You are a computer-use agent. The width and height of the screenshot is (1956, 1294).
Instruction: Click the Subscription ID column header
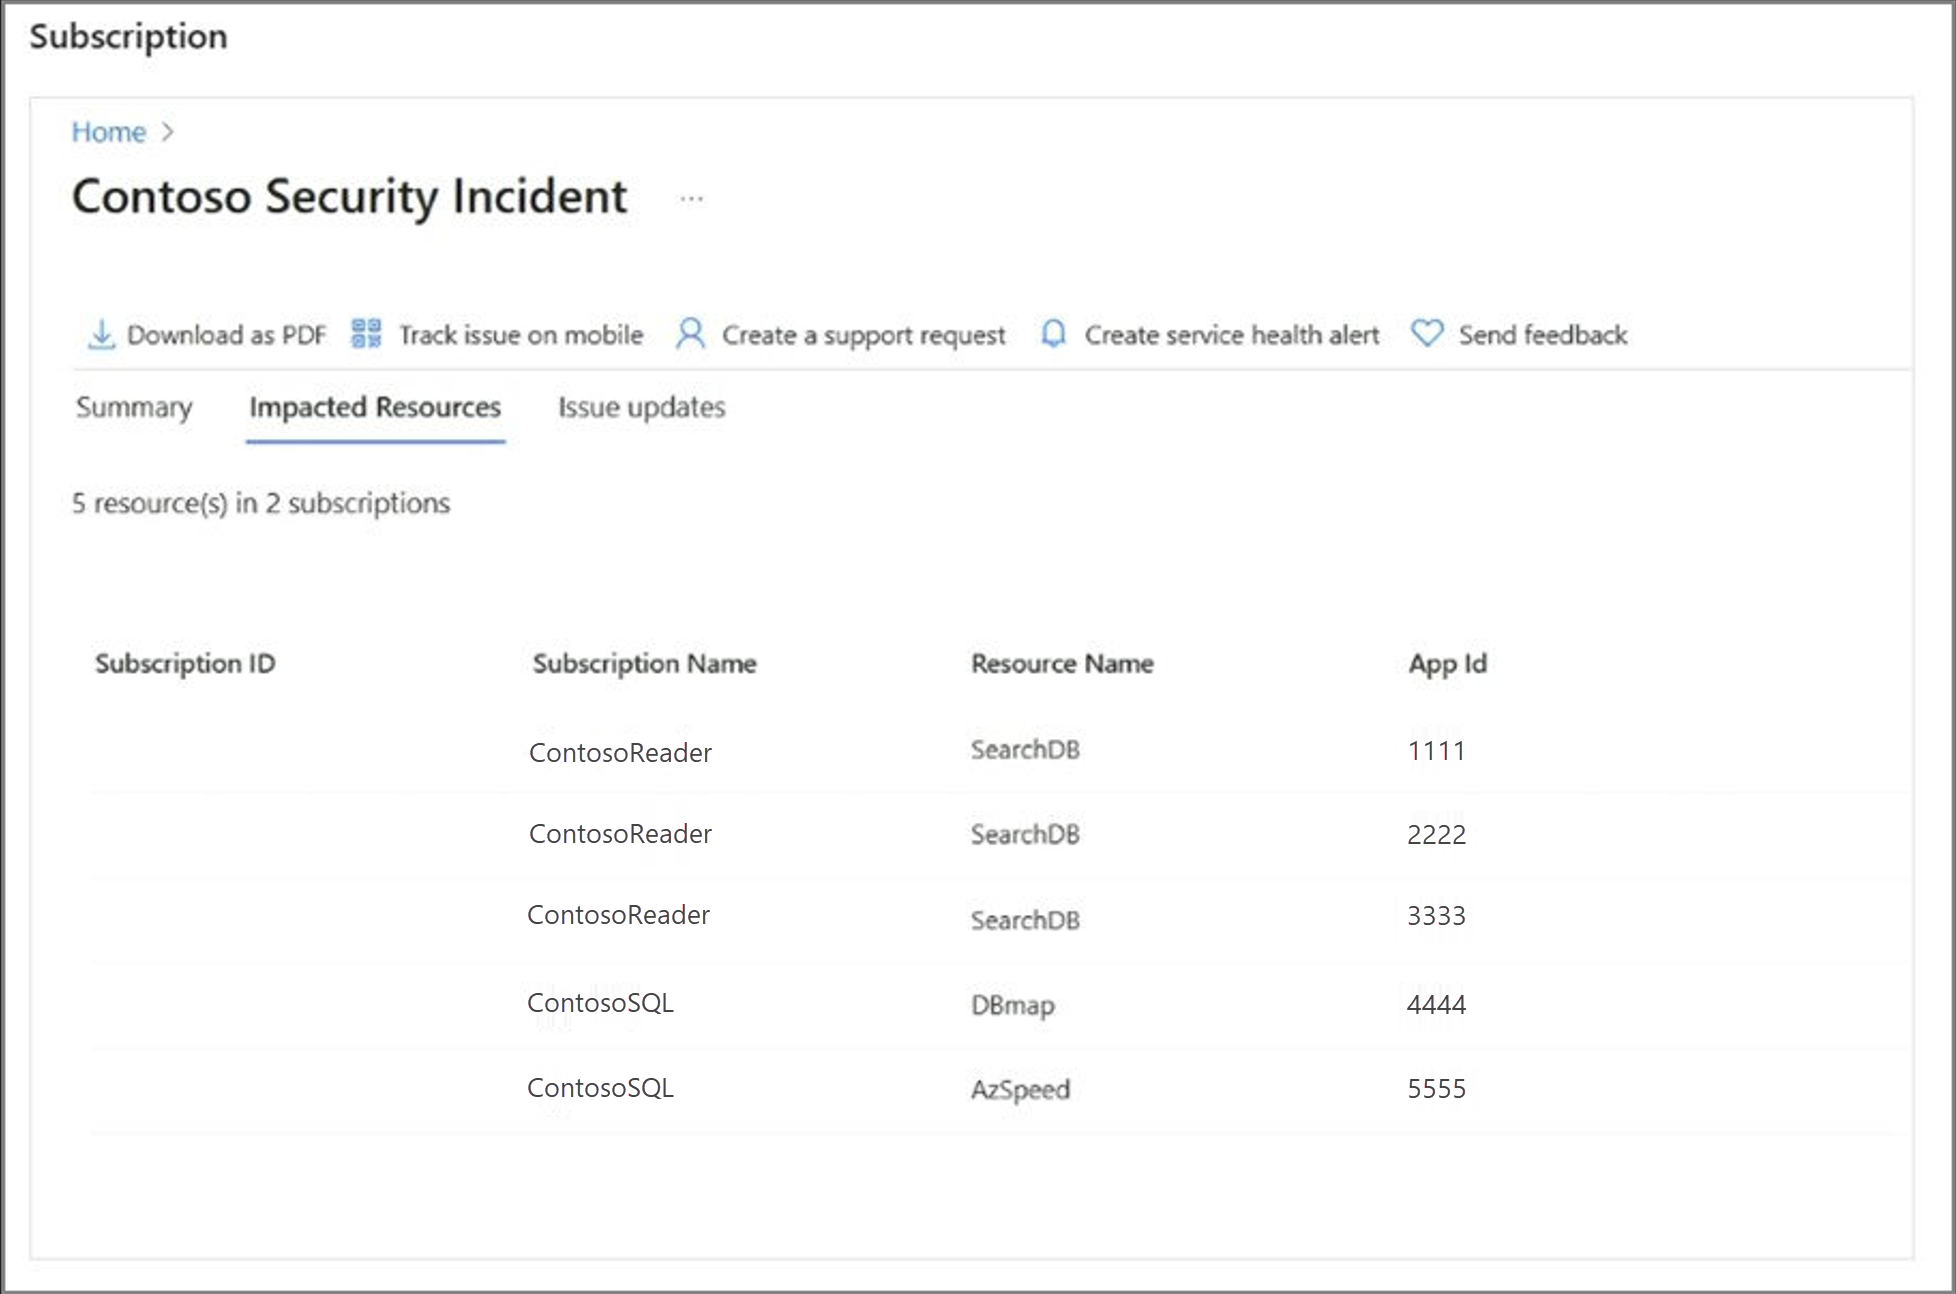tap(185, 663)
